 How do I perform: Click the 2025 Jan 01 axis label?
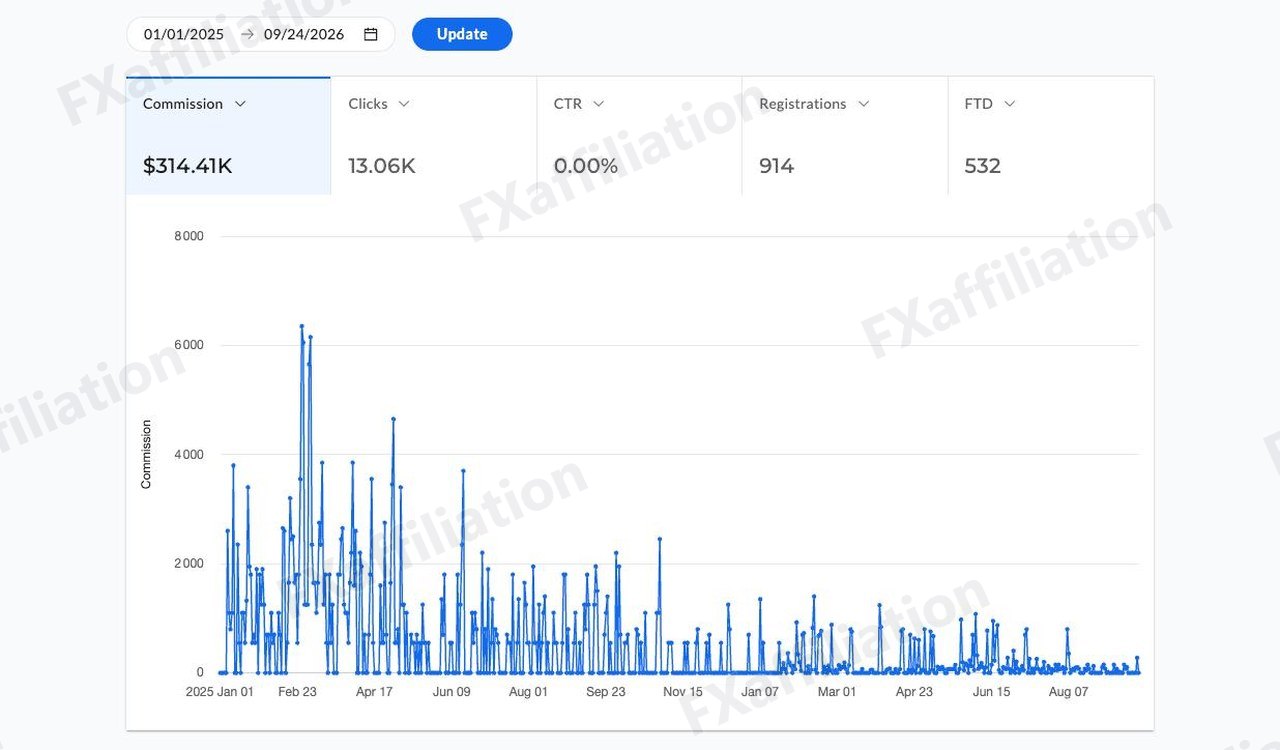coord(220,692)
